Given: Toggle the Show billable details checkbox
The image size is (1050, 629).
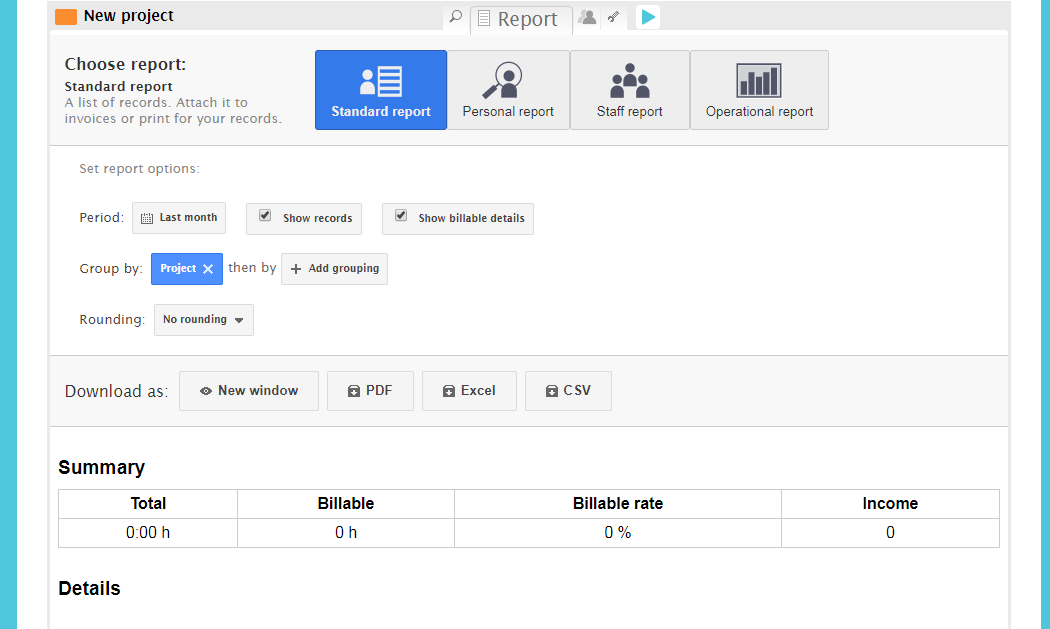Looking at the screenshot, I should (x=401, y=216).
